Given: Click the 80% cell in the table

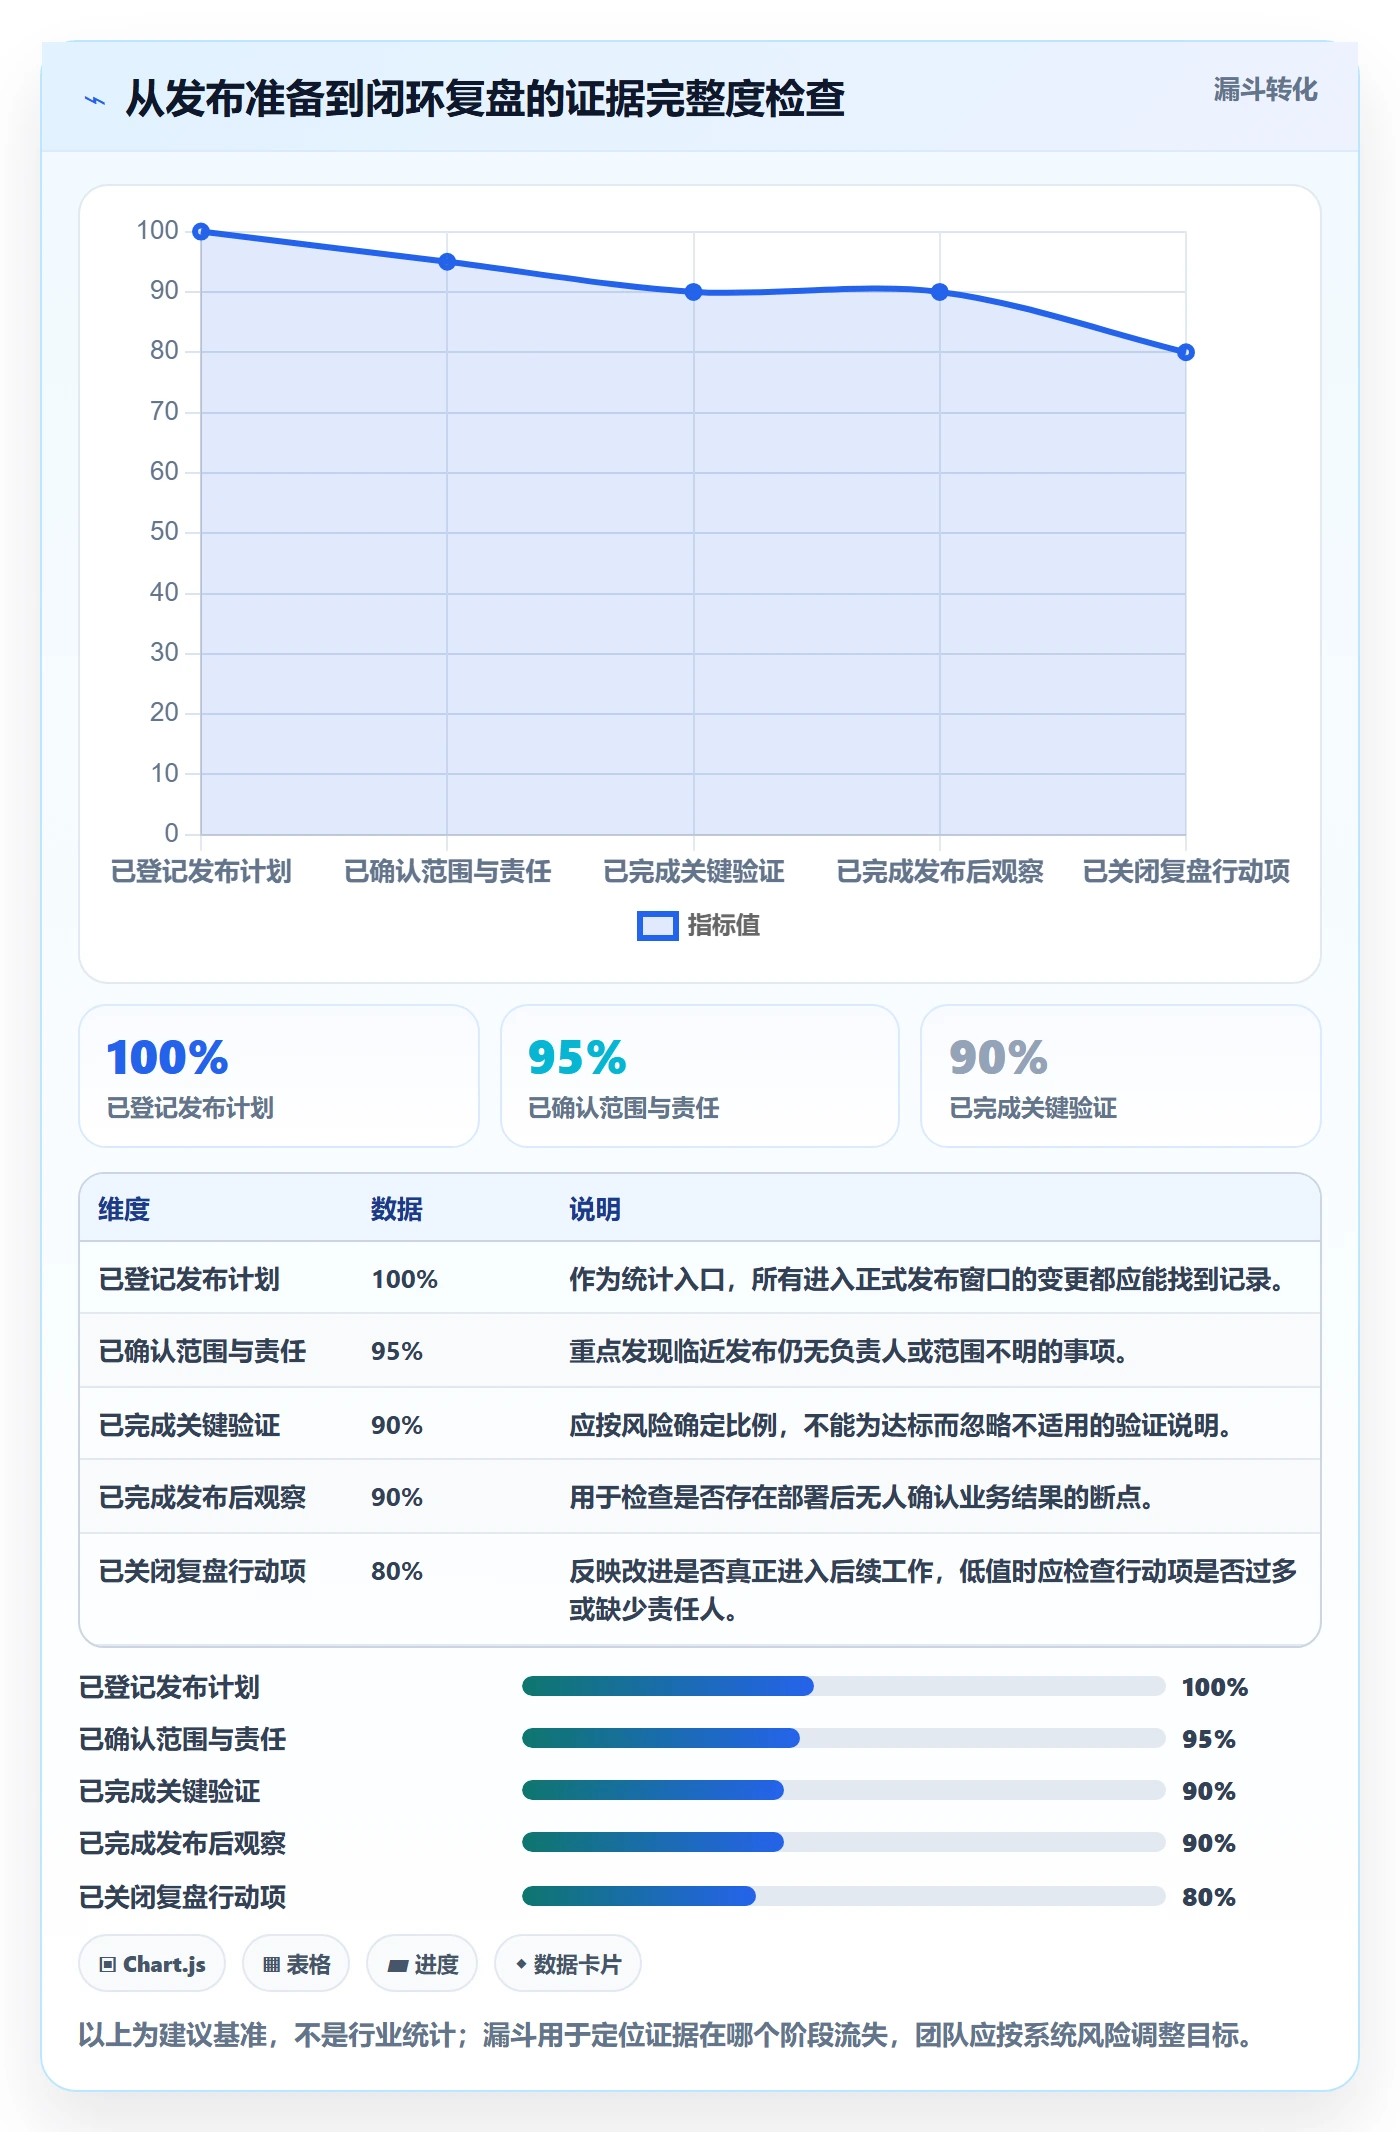Looking at the screenshot, I should pos(397,1571).
